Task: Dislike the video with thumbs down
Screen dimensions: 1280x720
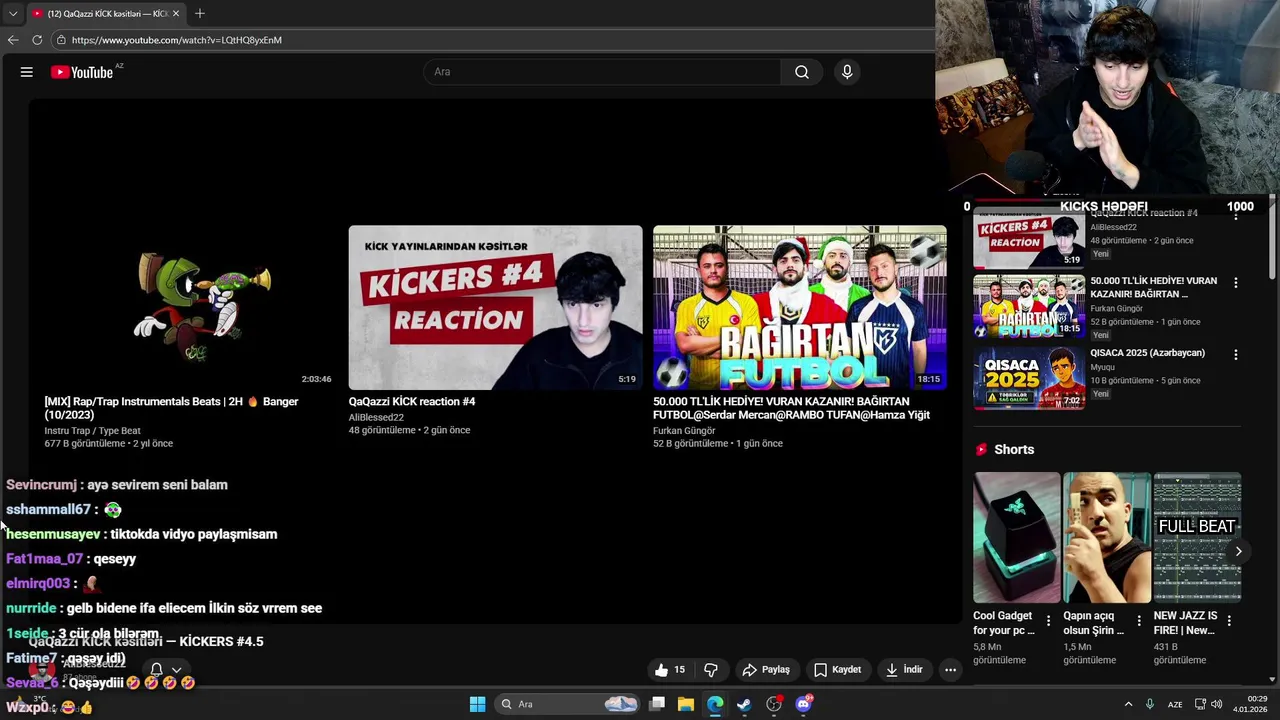Action: click(x=711, y=670)
